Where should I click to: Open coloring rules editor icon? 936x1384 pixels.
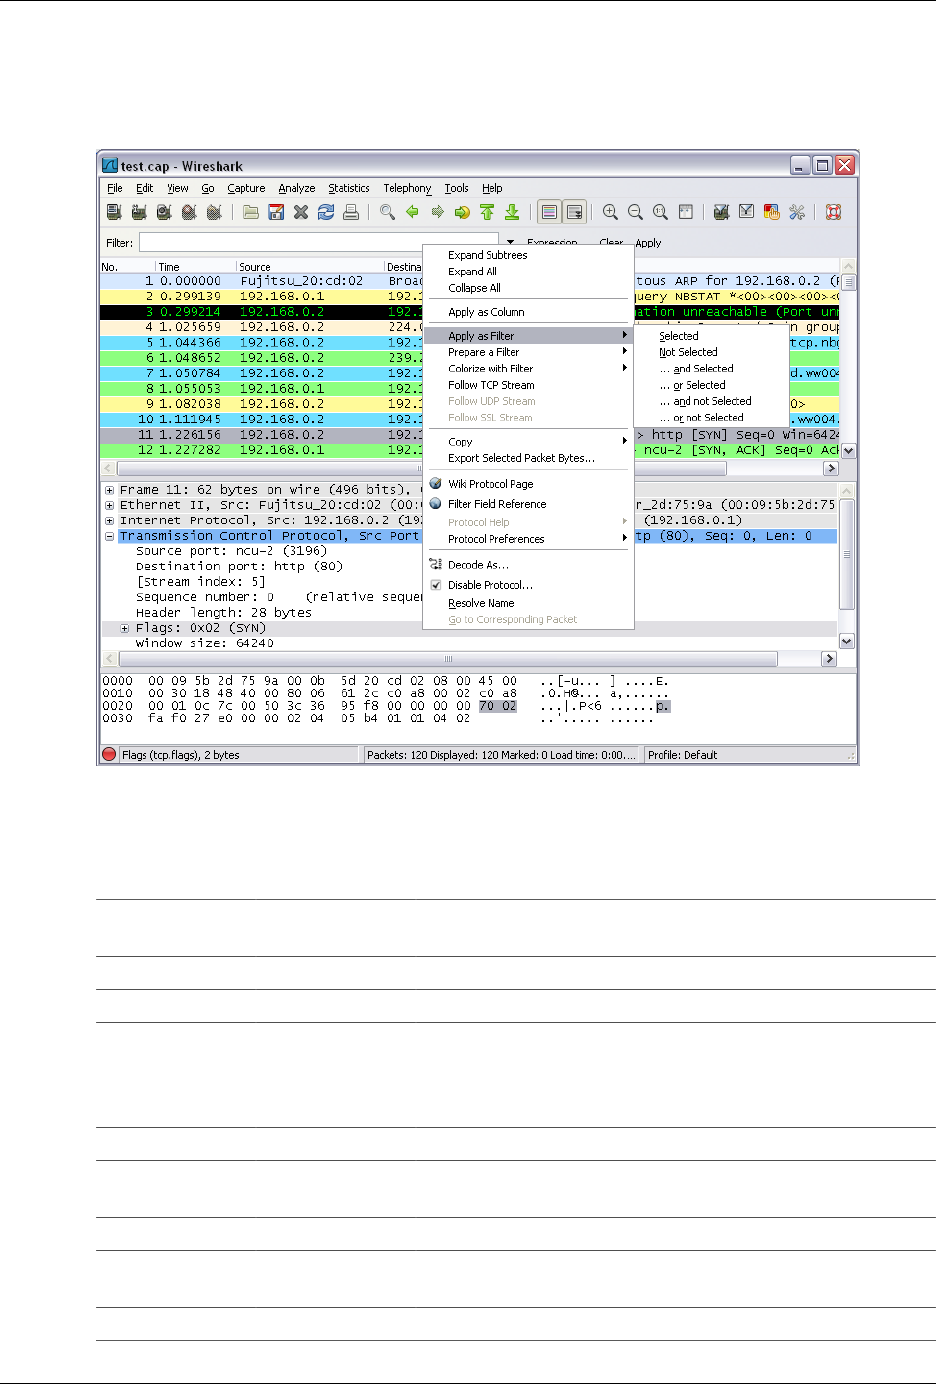tap(771, 212)
